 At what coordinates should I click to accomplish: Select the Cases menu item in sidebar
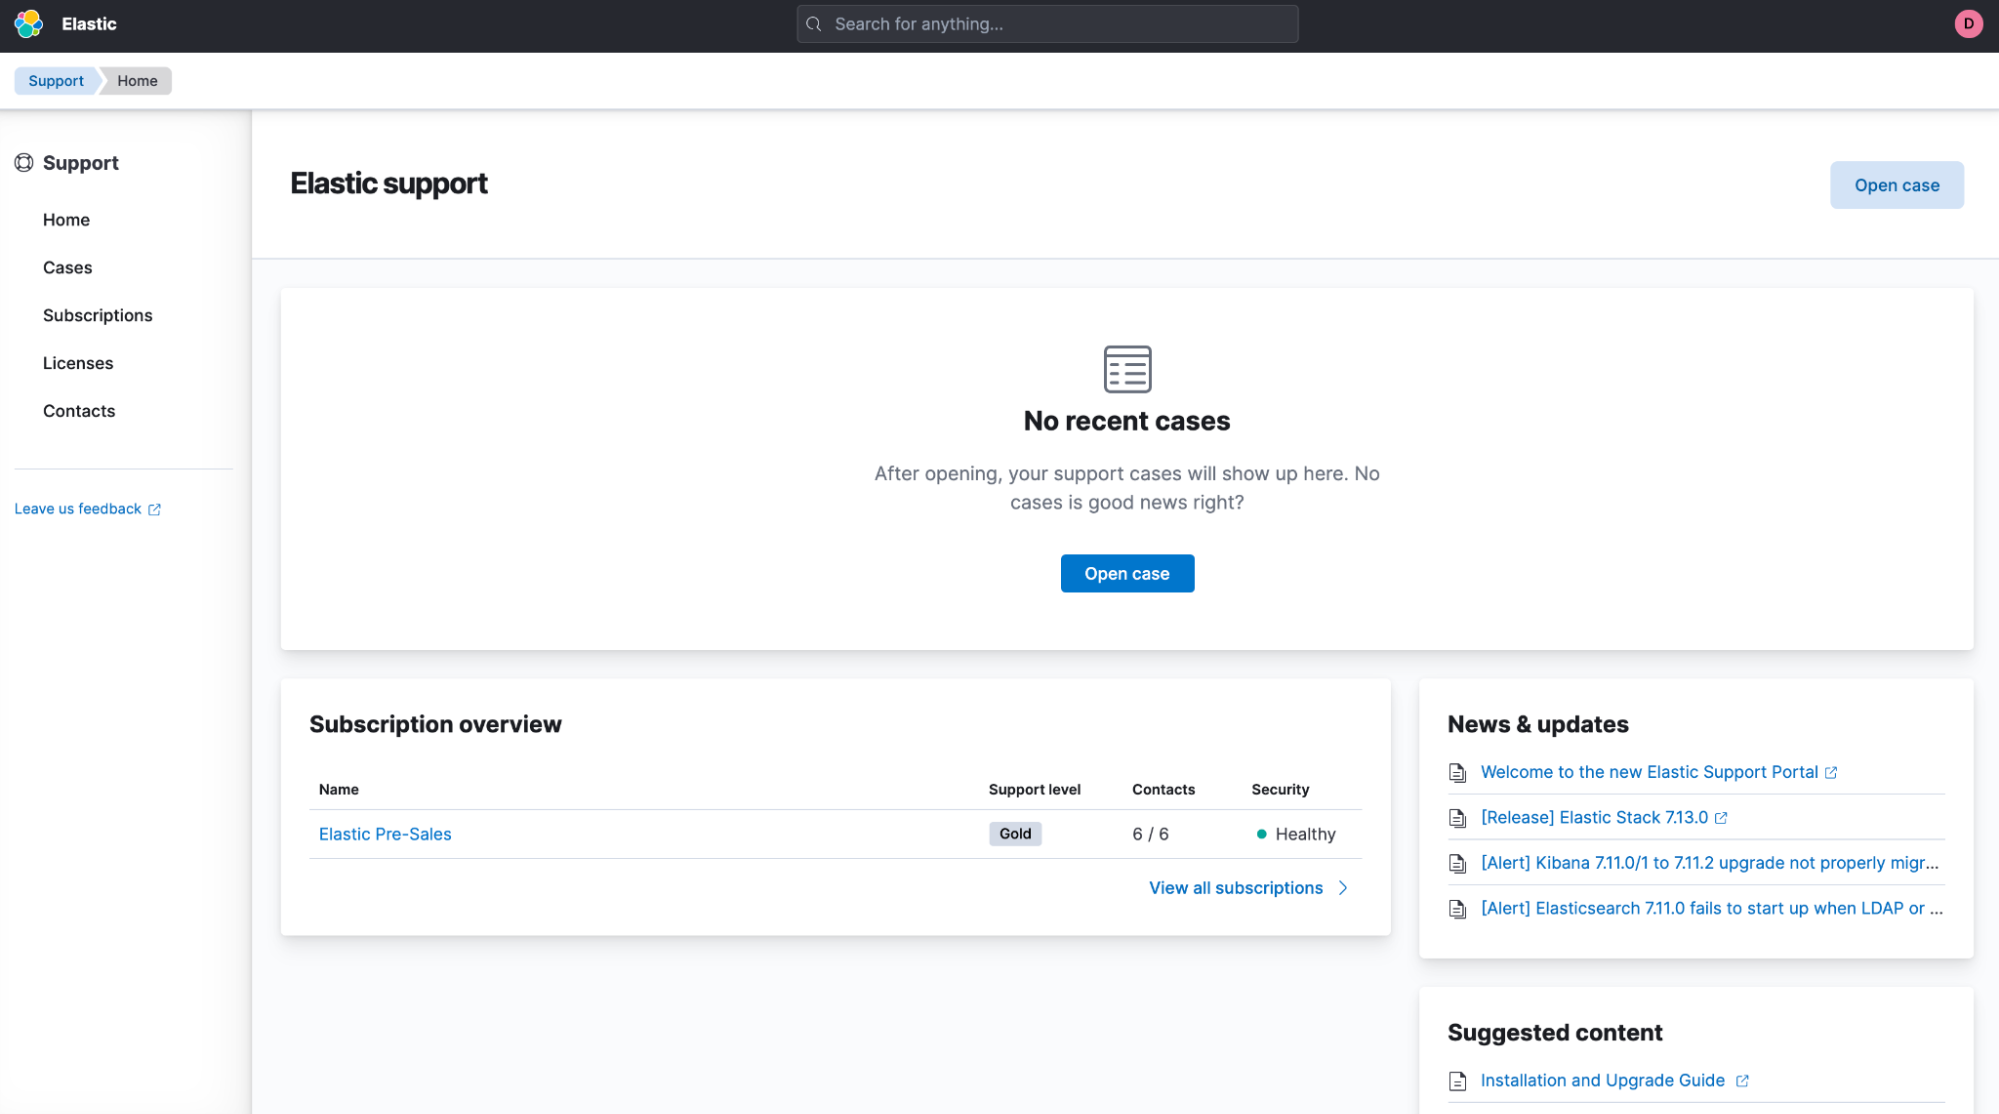point(69,266)
